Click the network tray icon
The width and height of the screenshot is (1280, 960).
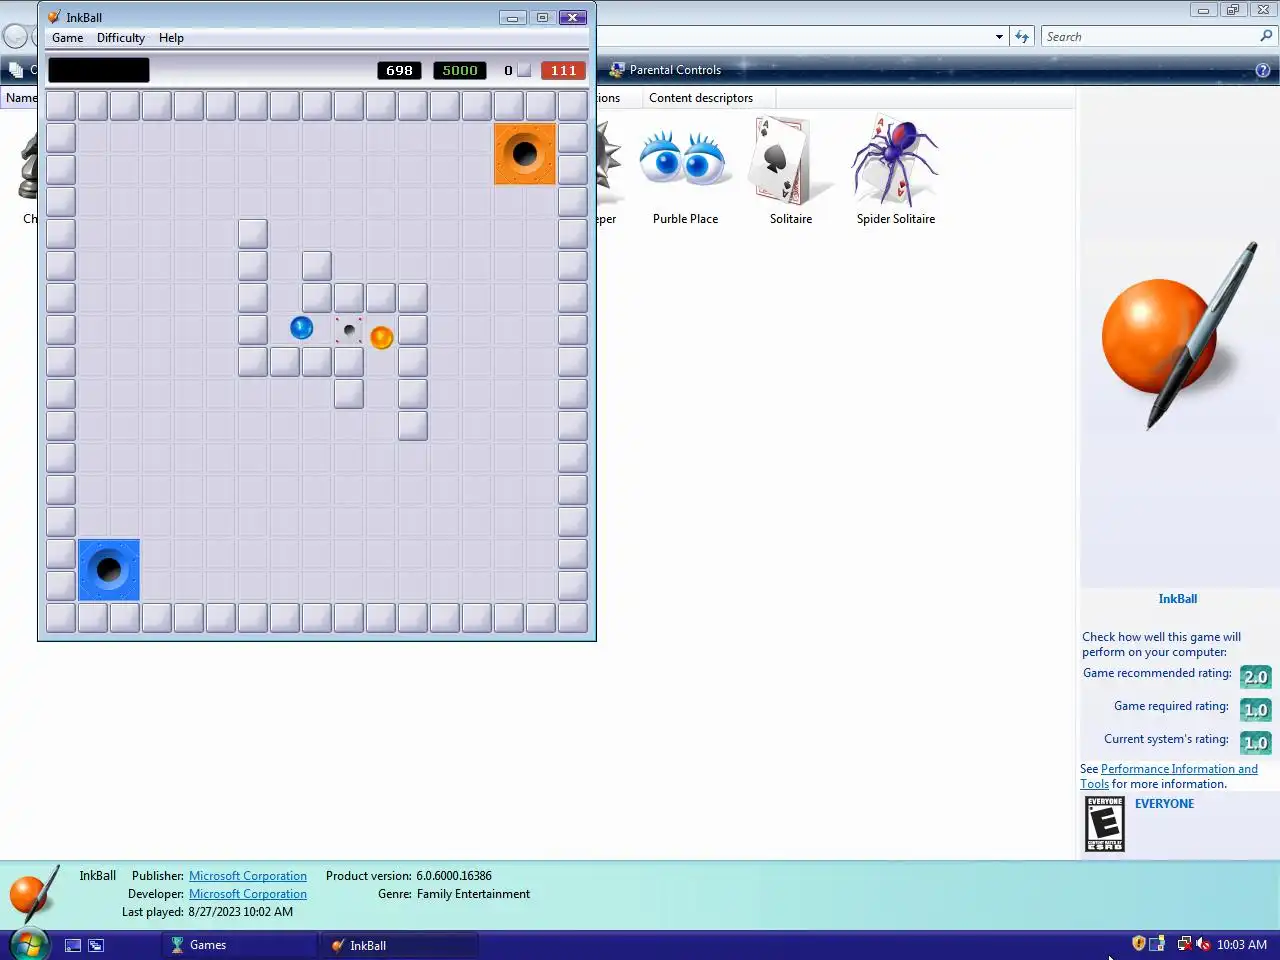[1184, 944]
